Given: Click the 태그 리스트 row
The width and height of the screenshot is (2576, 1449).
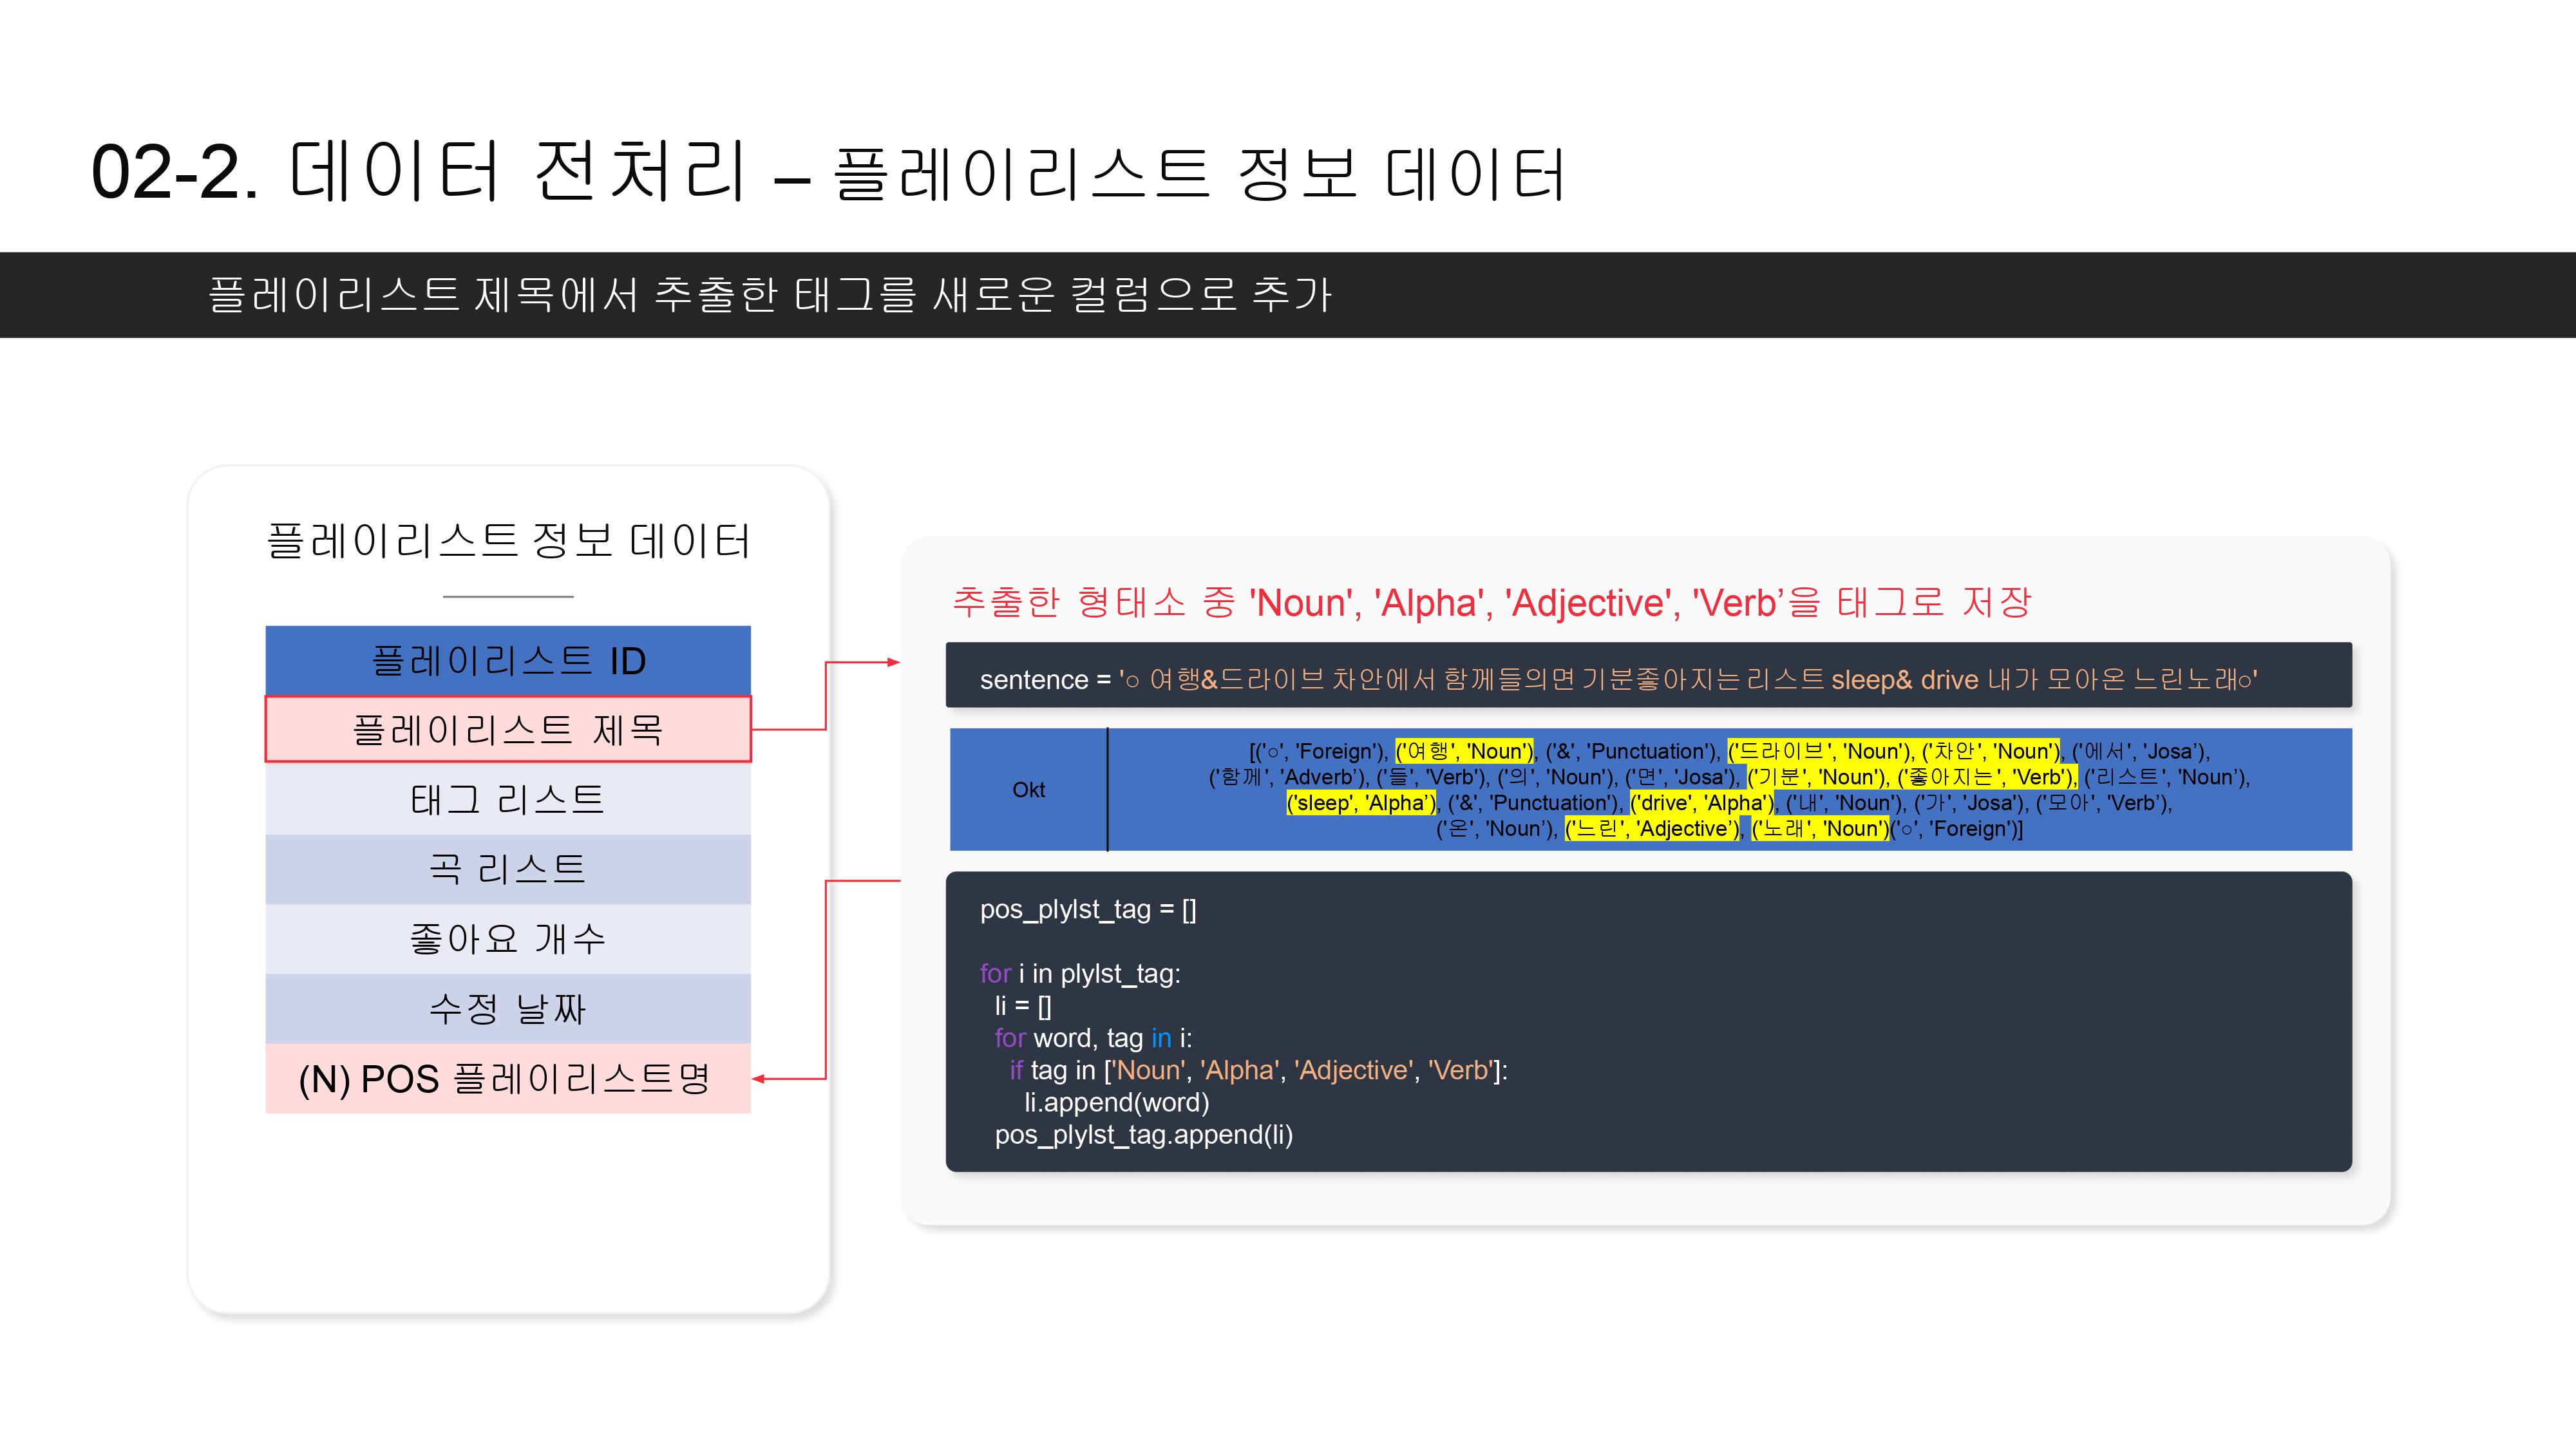Looking at the screenshot, I should click(508, 799).
